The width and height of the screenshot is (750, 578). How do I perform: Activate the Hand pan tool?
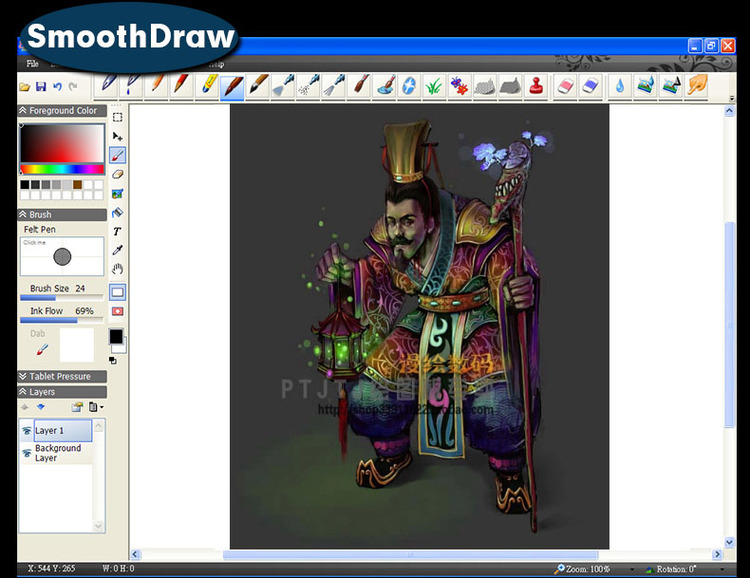click(x=117, y=269)
